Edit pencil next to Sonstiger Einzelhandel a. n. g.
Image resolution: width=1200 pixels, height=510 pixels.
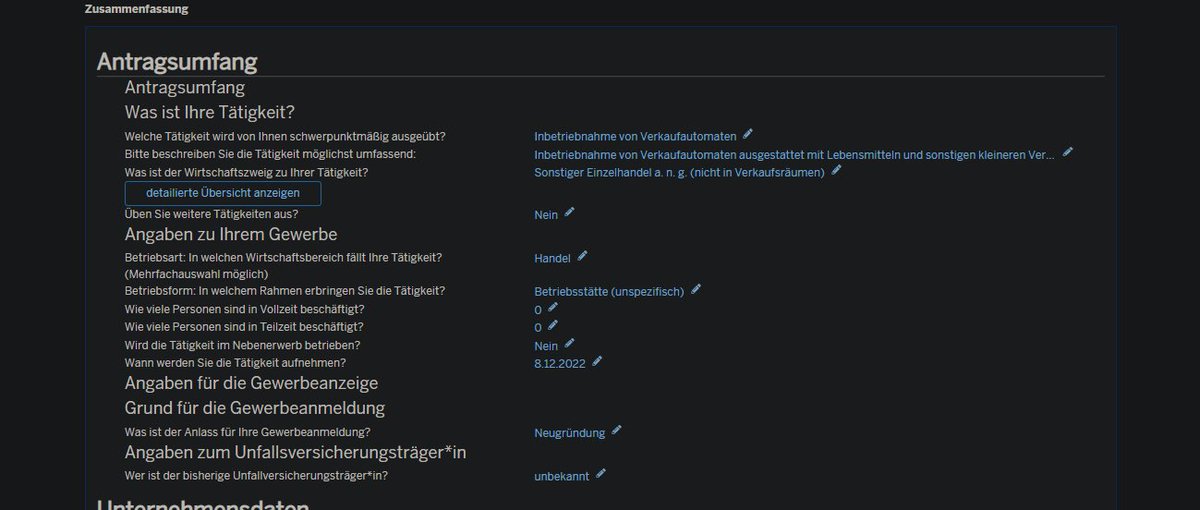coord(837,171)
